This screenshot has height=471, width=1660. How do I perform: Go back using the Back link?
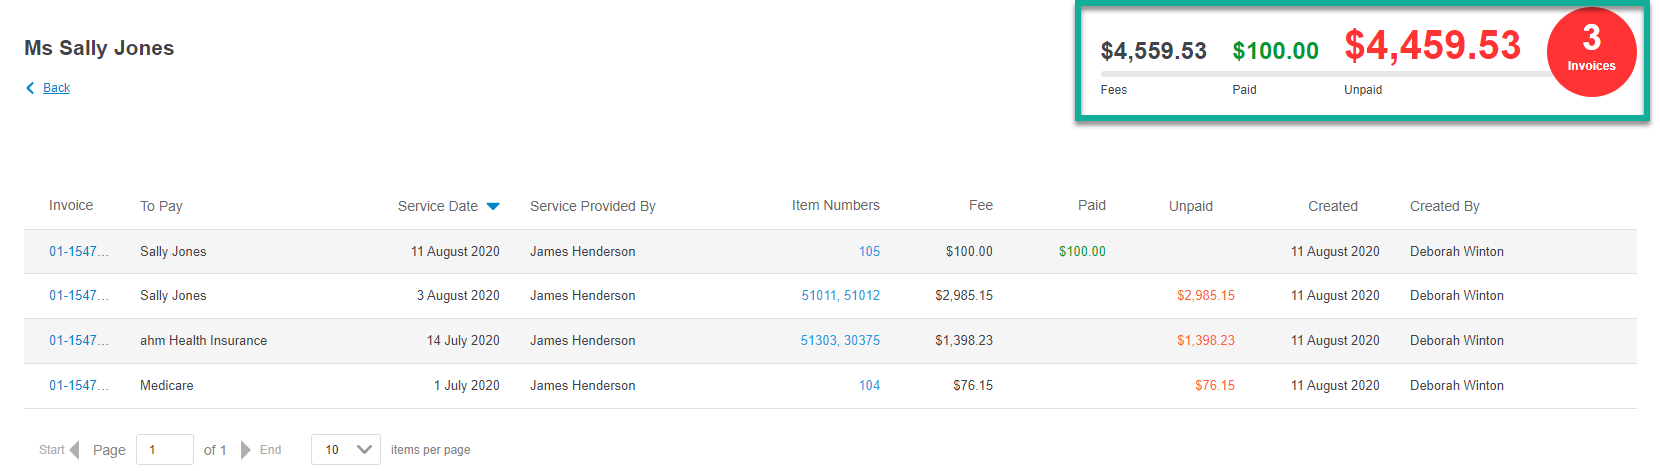(57, 88)
